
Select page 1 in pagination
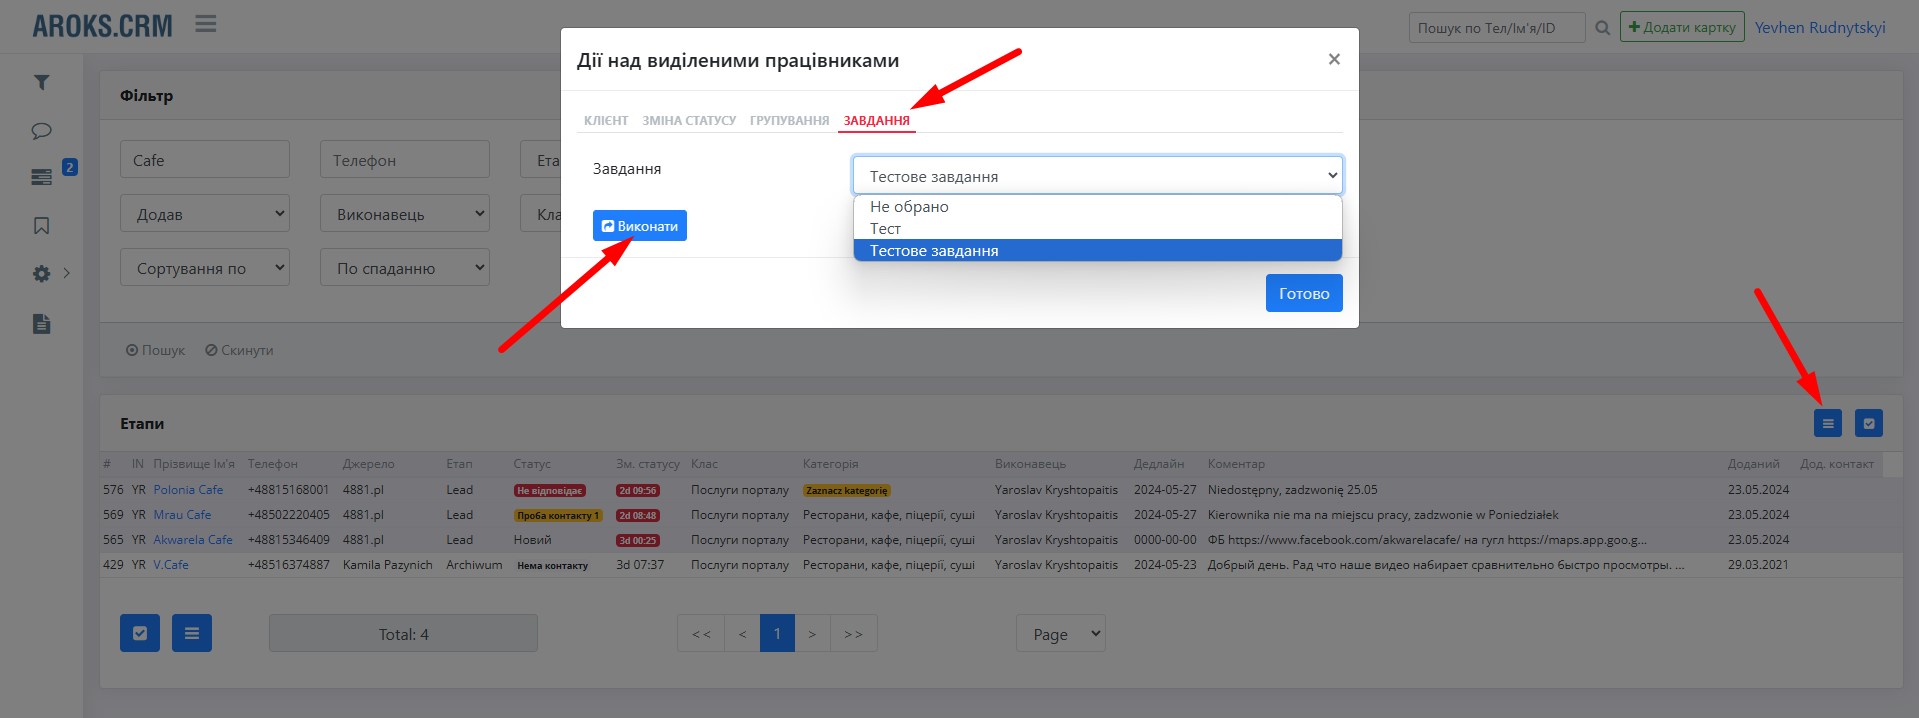[x=777, y=633]
